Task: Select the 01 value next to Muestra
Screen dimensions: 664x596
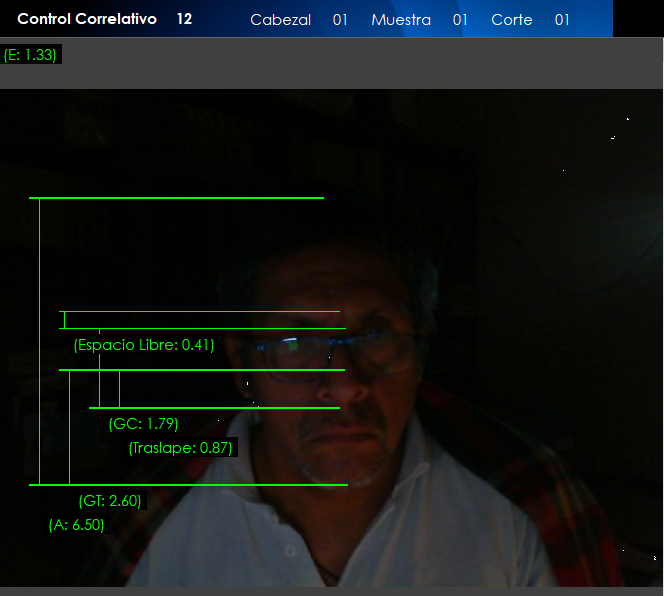Action: pos(460,20)
